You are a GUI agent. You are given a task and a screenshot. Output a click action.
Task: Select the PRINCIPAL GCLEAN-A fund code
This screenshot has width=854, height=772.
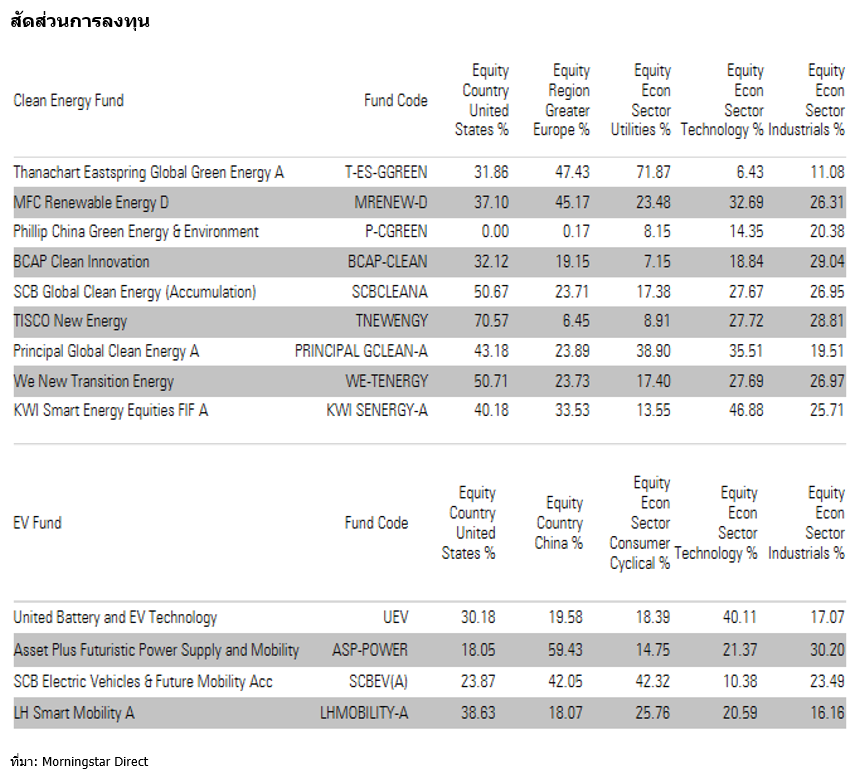(361, 352)
